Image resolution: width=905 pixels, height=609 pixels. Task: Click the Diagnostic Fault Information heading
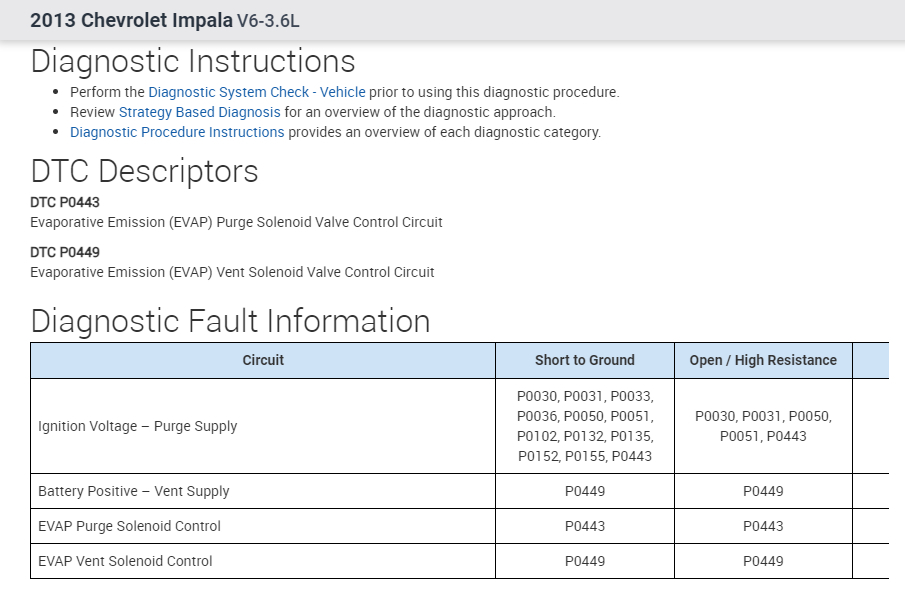click(230, 321)
